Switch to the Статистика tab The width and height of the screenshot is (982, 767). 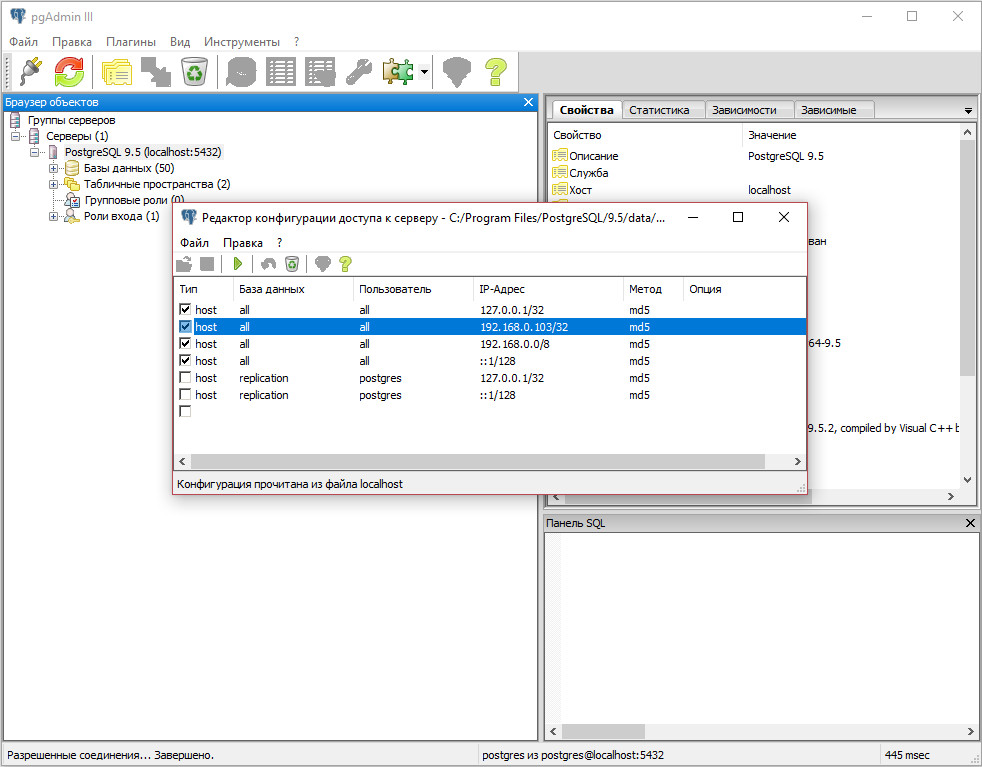[659, 110]
